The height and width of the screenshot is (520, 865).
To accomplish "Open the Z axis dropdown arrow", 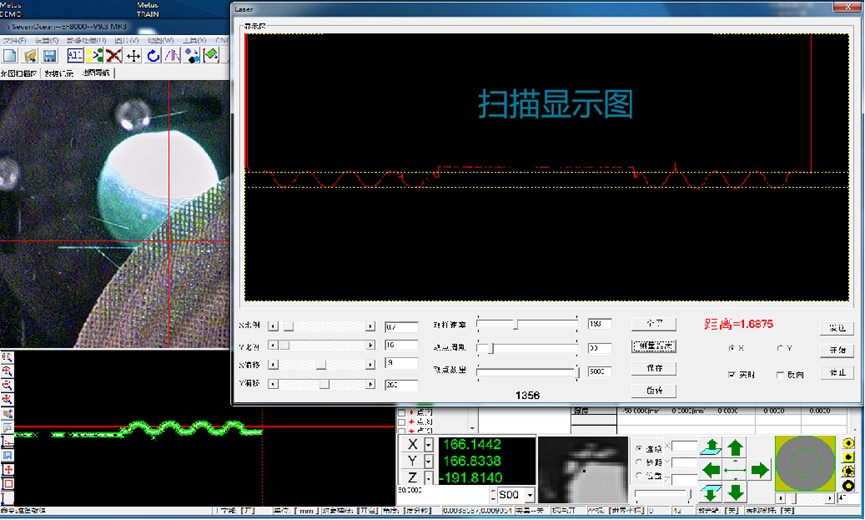I will click(x=428, y=478).
